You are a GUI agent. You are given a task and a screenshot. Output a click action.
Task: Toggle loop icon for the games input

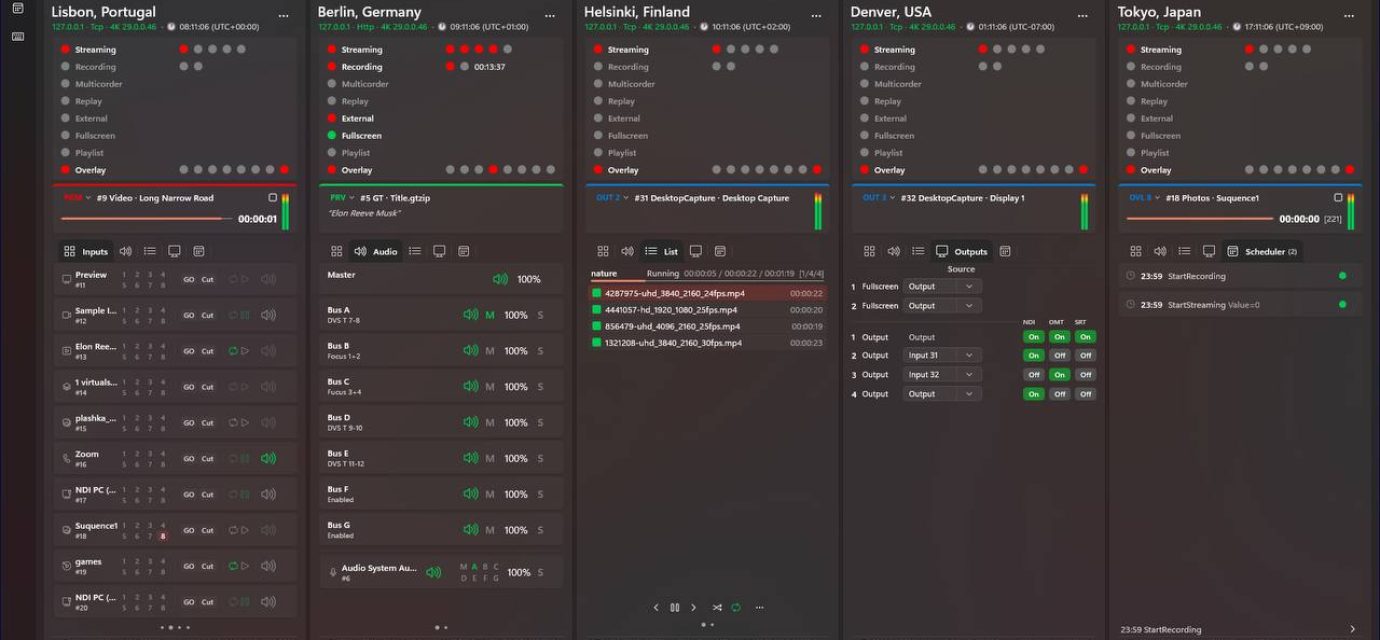(233, 566)
